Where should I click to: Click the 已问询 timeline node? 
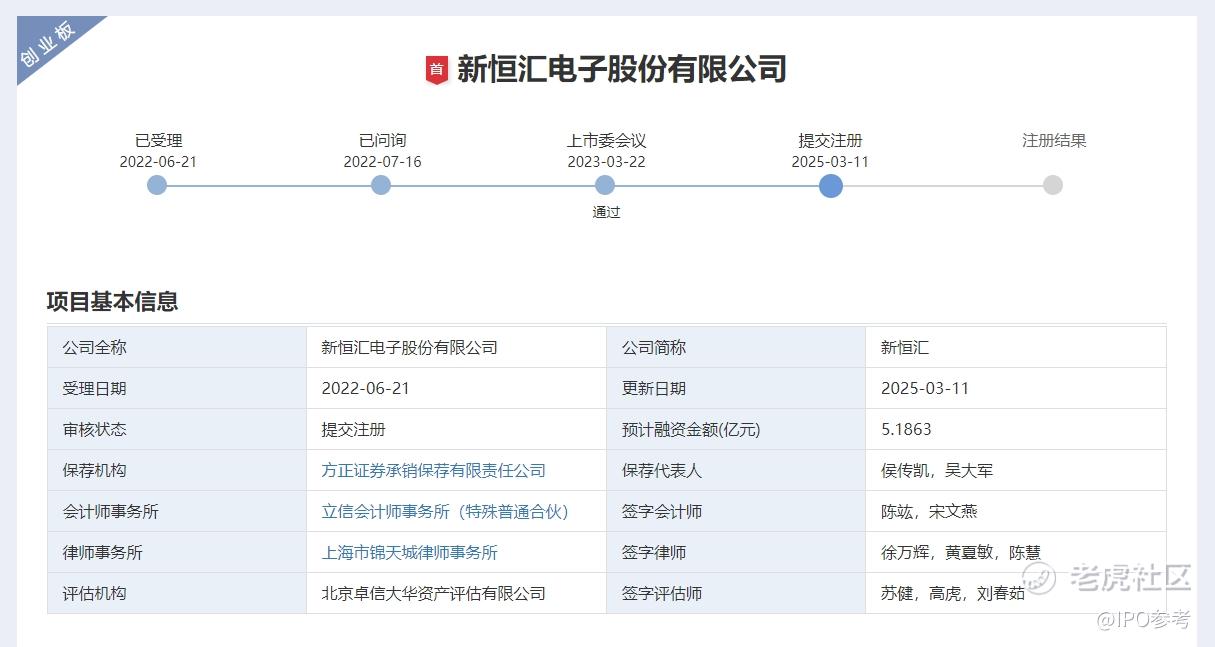[381, 185]
